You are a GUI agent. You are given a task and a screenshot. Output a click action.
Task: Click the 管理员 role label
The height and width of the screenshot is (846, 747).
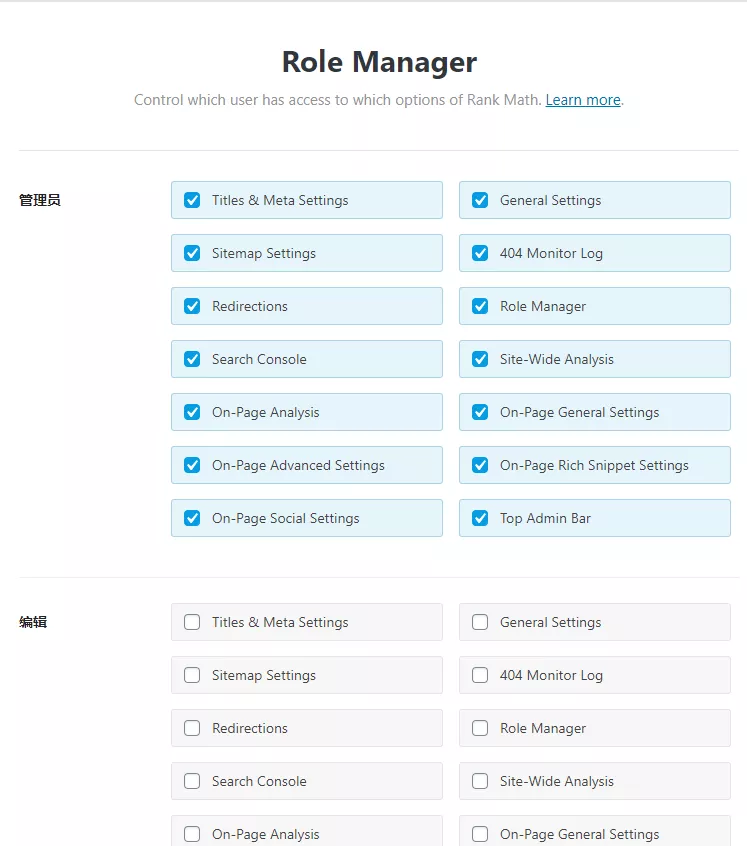pos(40,200)
